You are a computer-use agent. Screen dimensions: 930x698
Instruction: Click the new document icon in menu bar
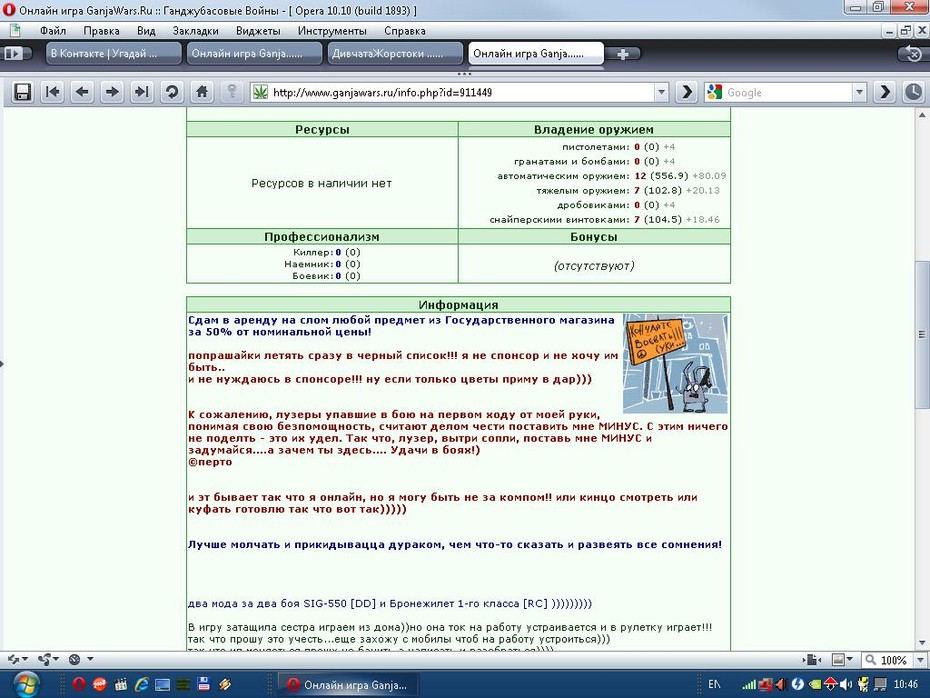click(x=15, y=30)
